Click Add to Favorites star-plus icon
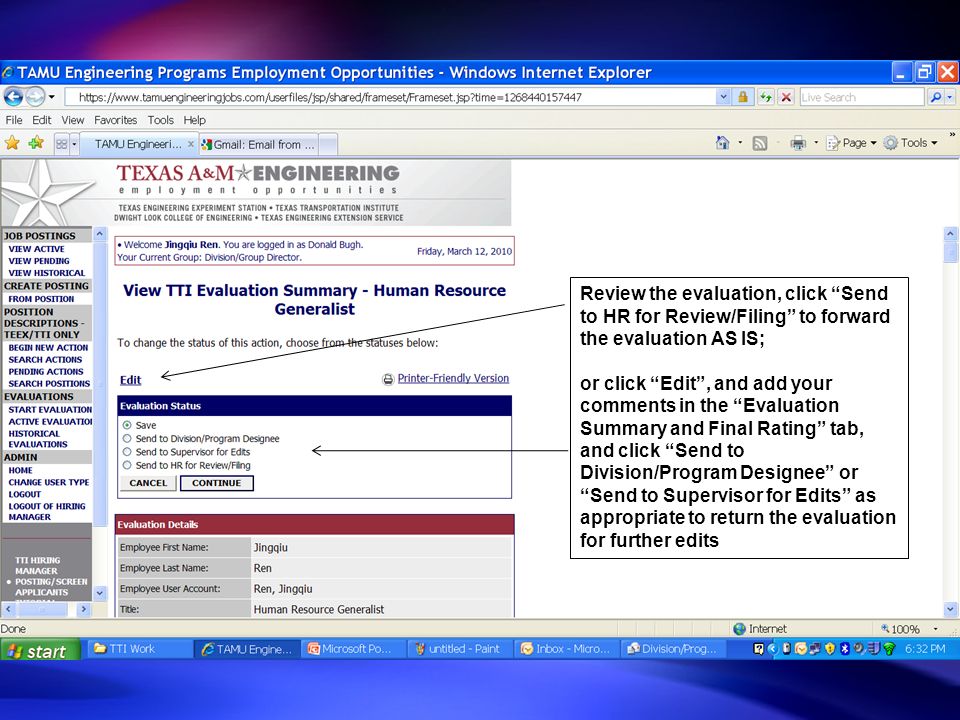This screenshot has height=720, width=960. click(x=36, y=143)
